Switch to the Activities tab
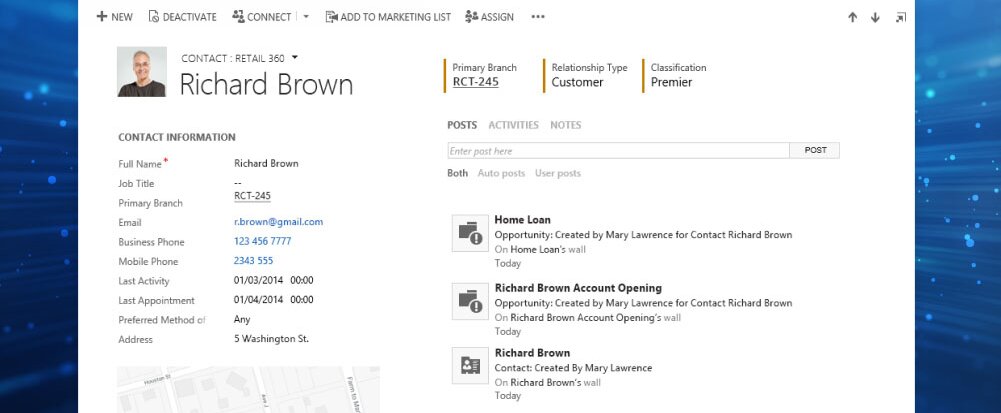 [x=513, y=125]
